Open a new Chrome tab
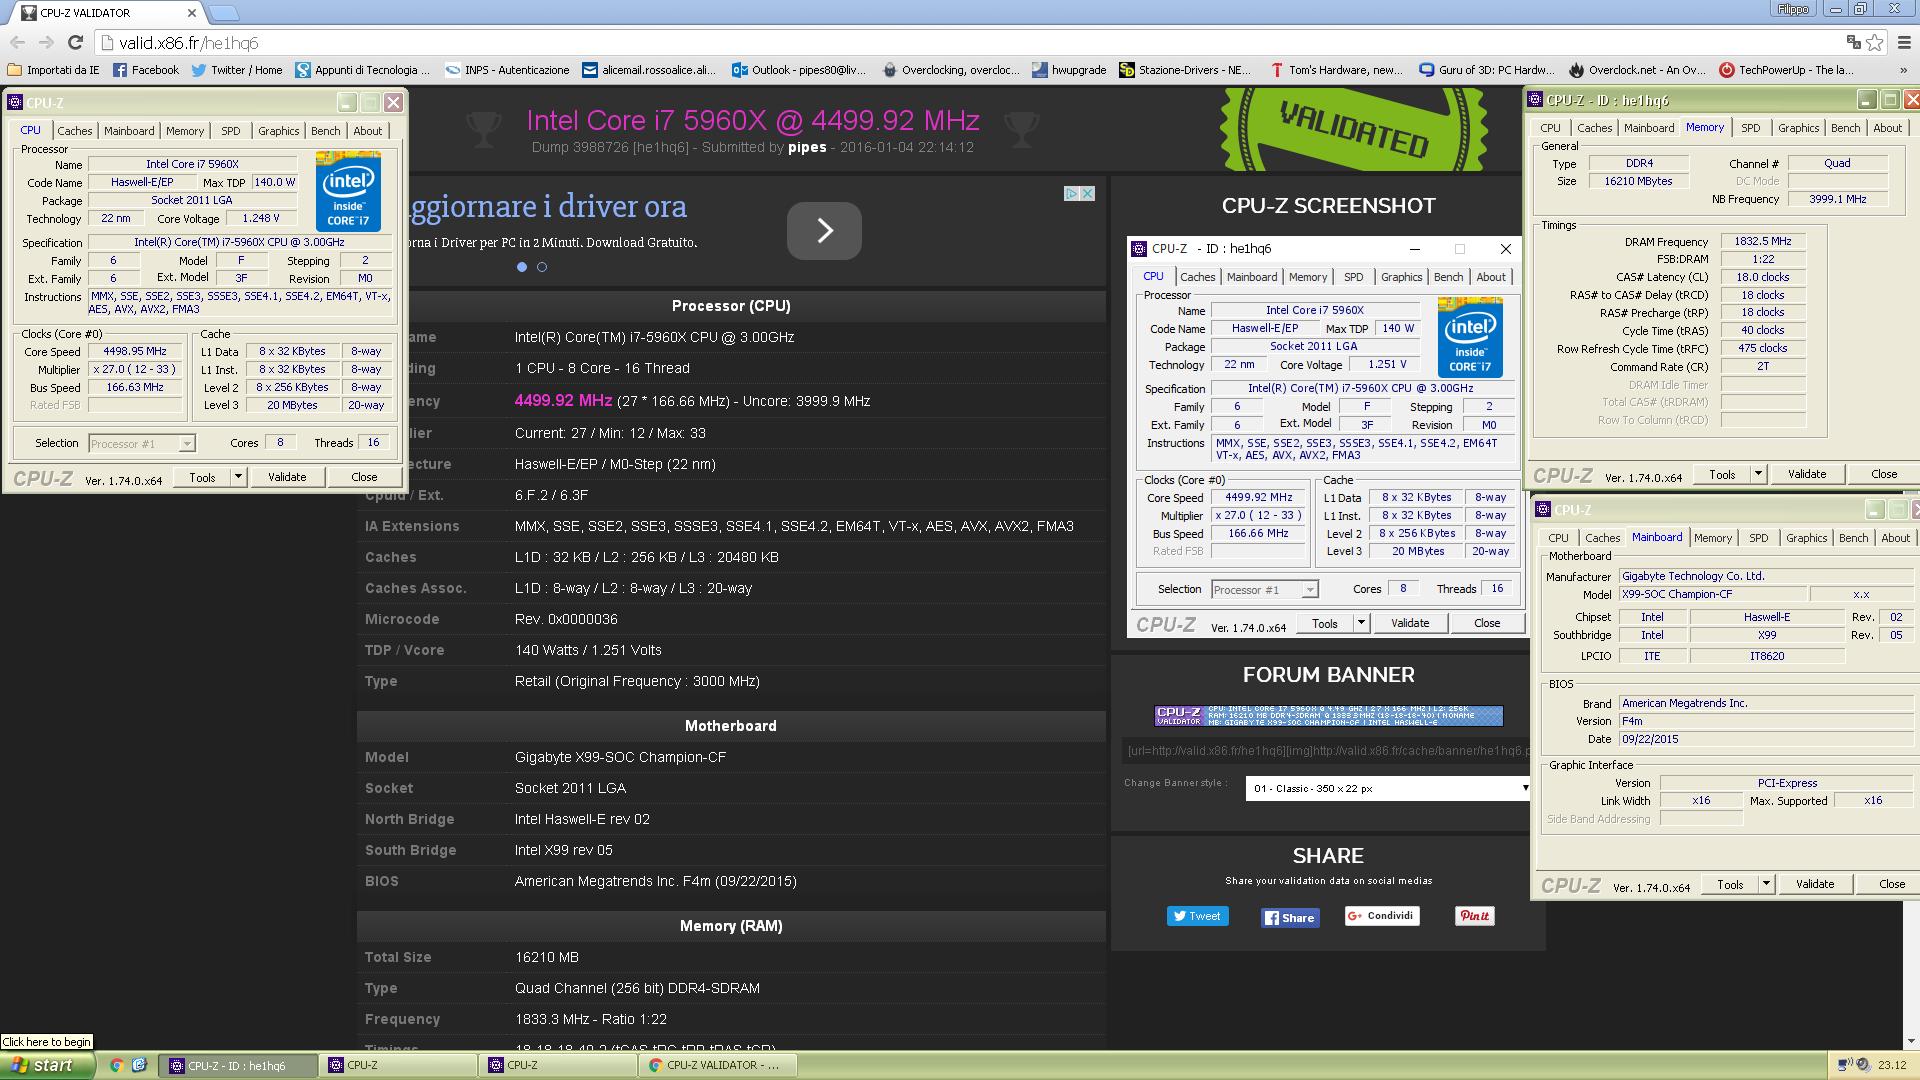This screenshot has width=1920, height=1080. click(226, 13)
